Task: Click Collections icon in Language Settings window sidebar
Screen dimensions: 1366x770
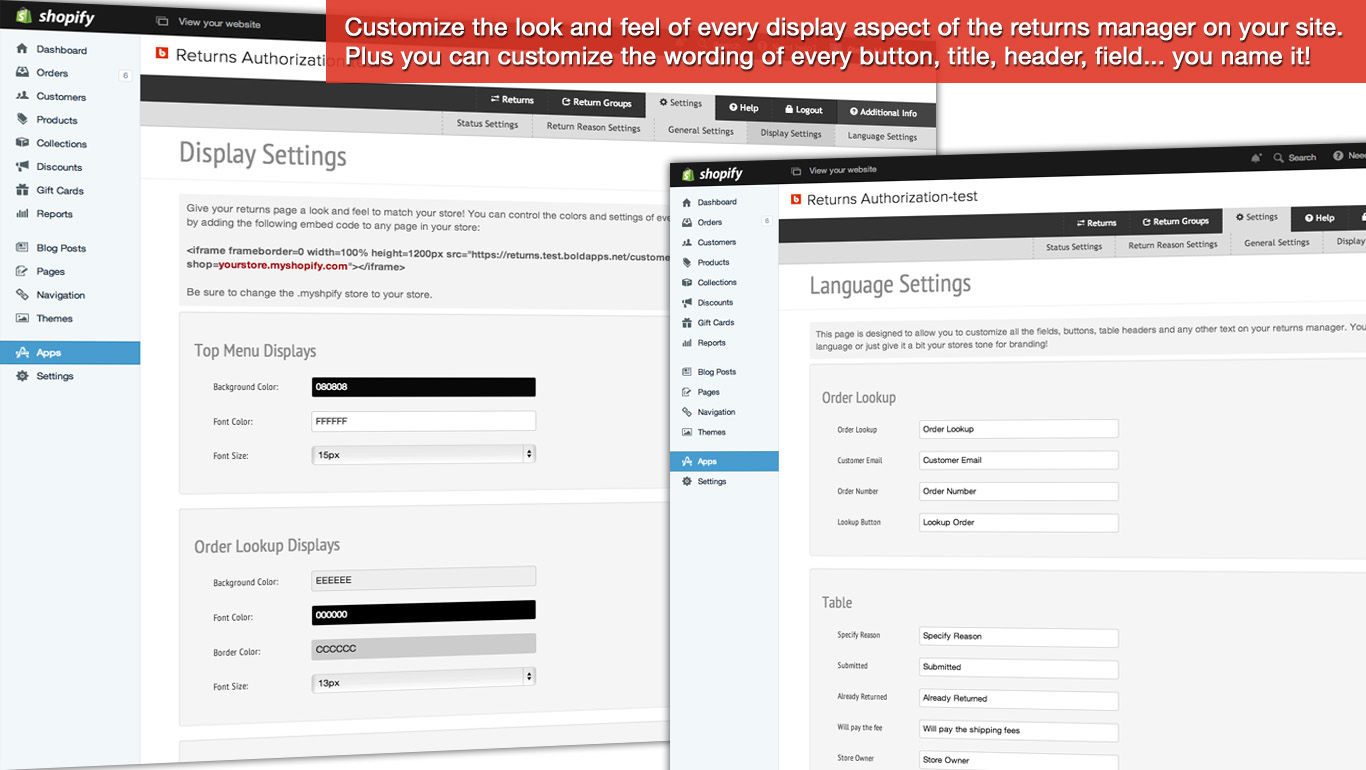Action: click(687, 282)
